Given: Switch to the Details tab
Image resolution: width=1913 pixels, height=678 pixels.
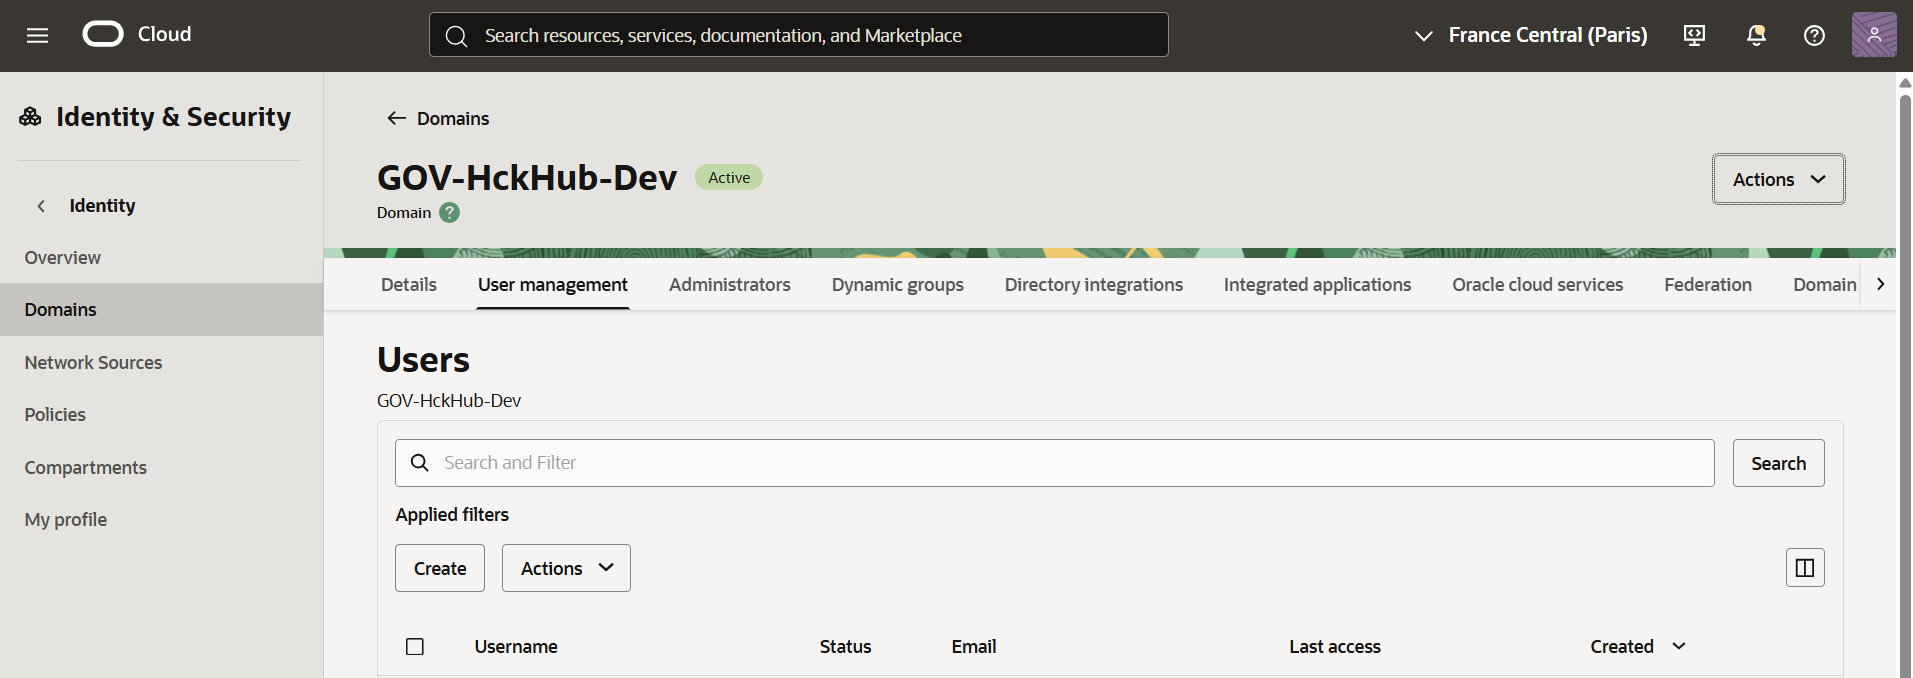Looking at the screenshot, I should 409,285.
